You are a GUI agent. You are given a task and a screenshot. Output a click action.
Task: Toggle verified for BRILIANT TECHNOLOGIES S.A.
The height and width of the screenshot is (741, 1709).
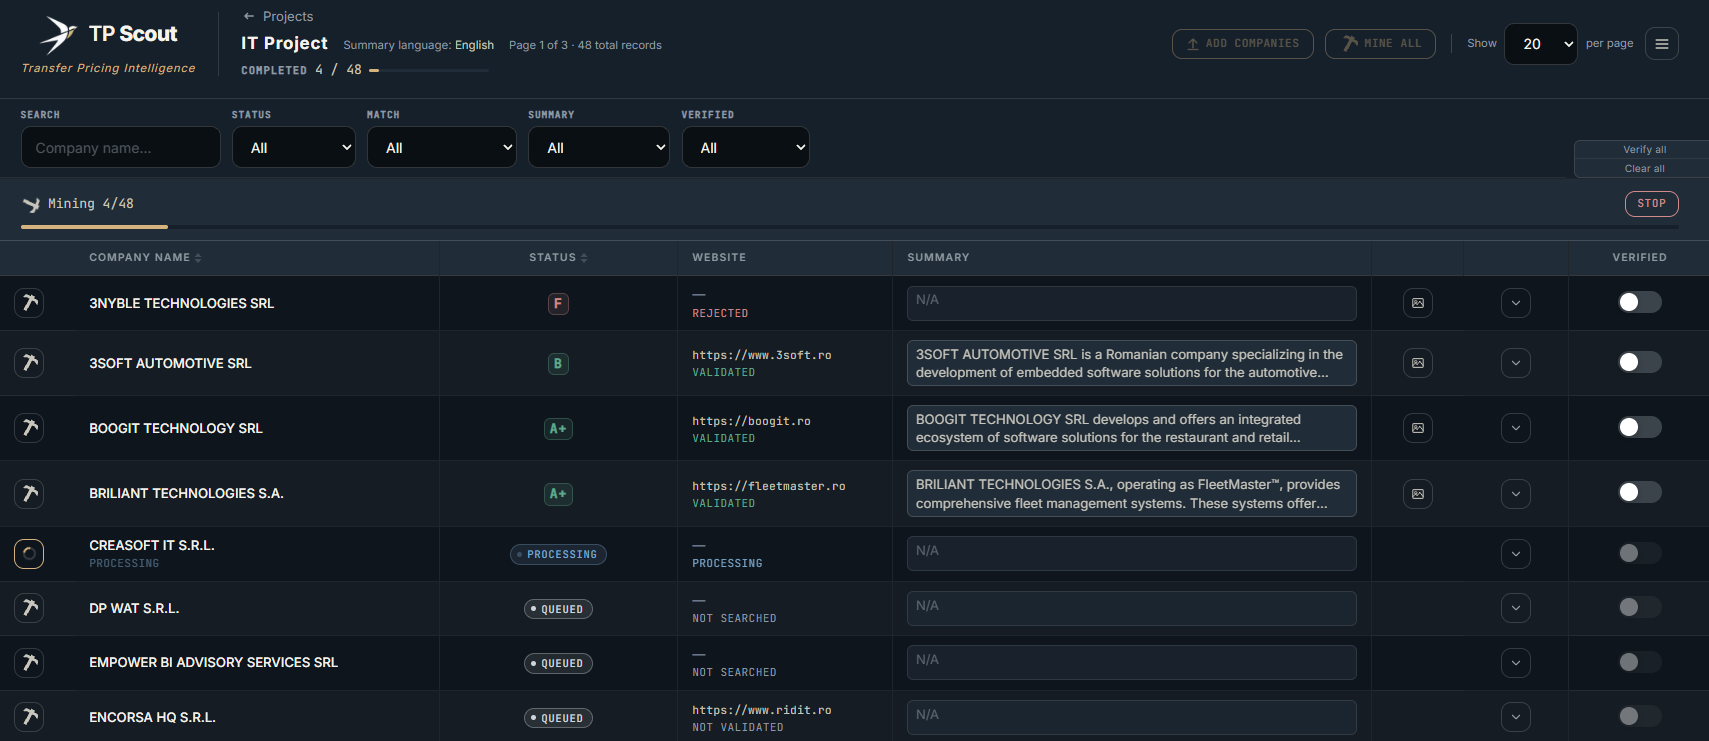click(x=1640, y=492)
